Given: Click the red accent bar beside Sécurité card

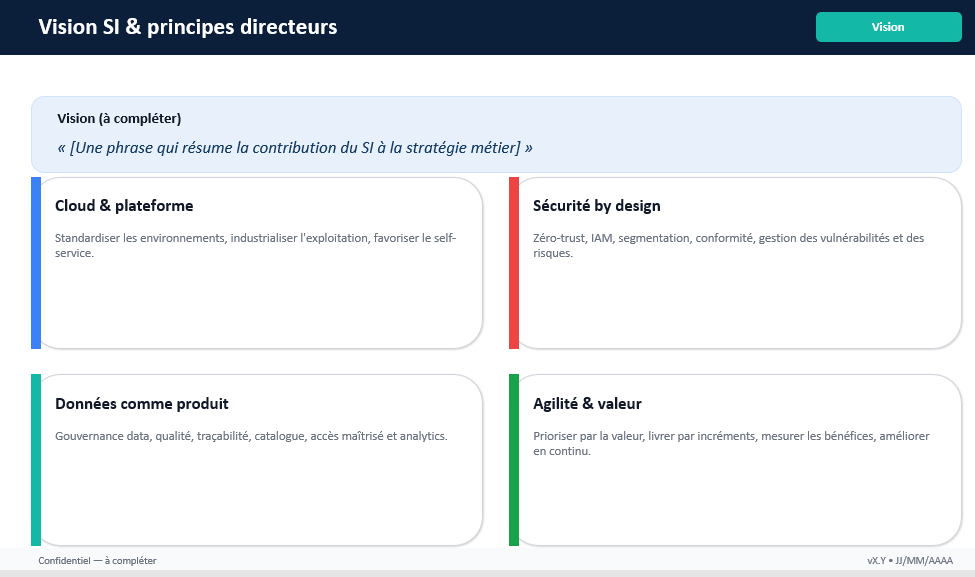Looking at the screenshot, I should pos(514,263).
